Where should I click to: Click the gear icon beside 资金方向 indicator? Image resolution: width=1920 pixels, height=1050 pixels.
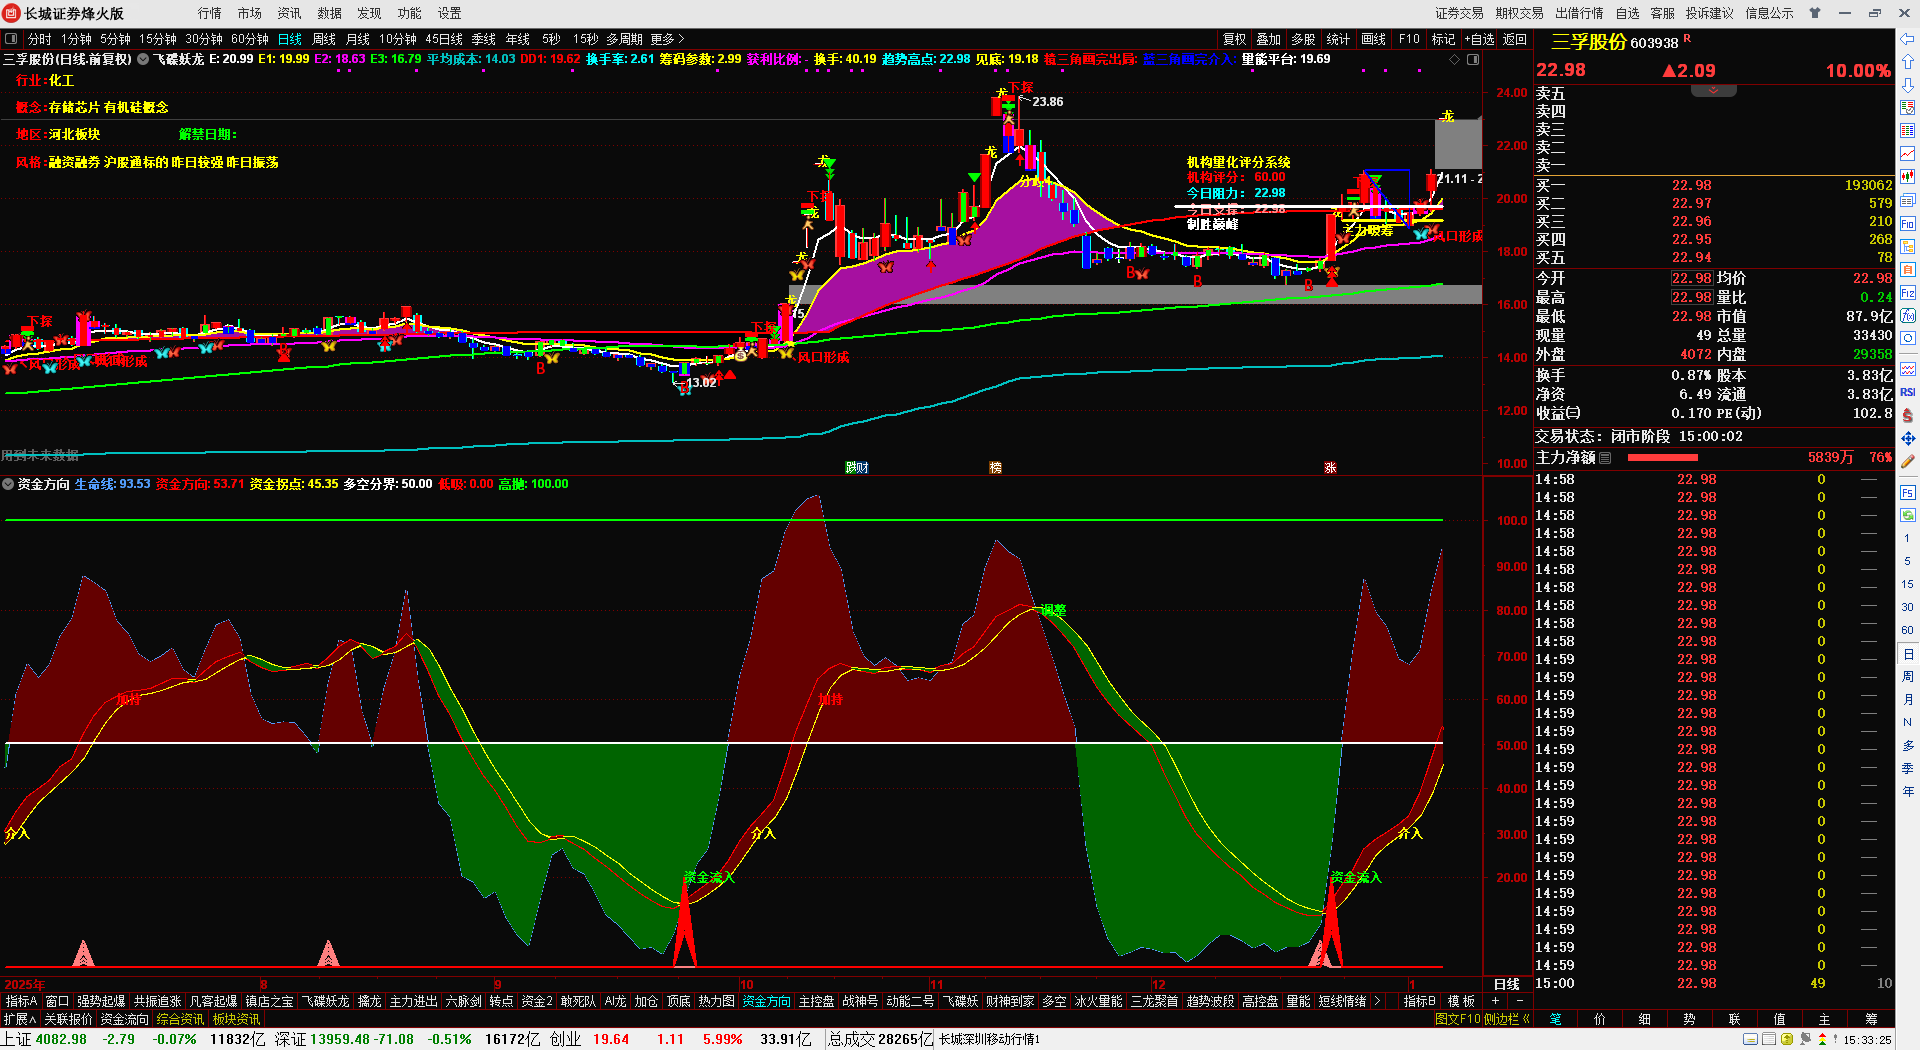coord(9,484)
